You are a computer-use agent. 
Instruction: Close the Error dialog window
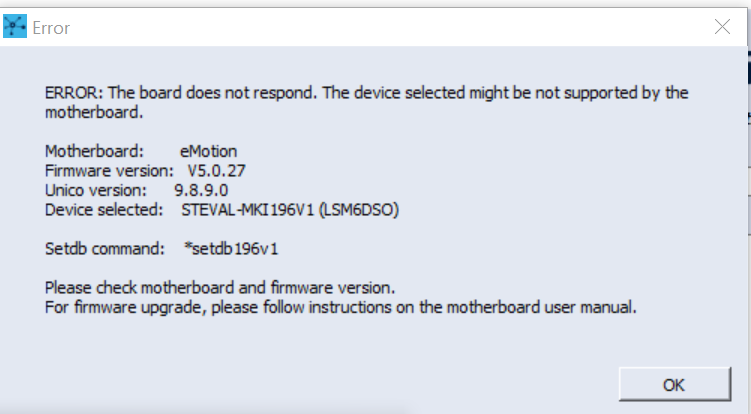pos(722,28)
